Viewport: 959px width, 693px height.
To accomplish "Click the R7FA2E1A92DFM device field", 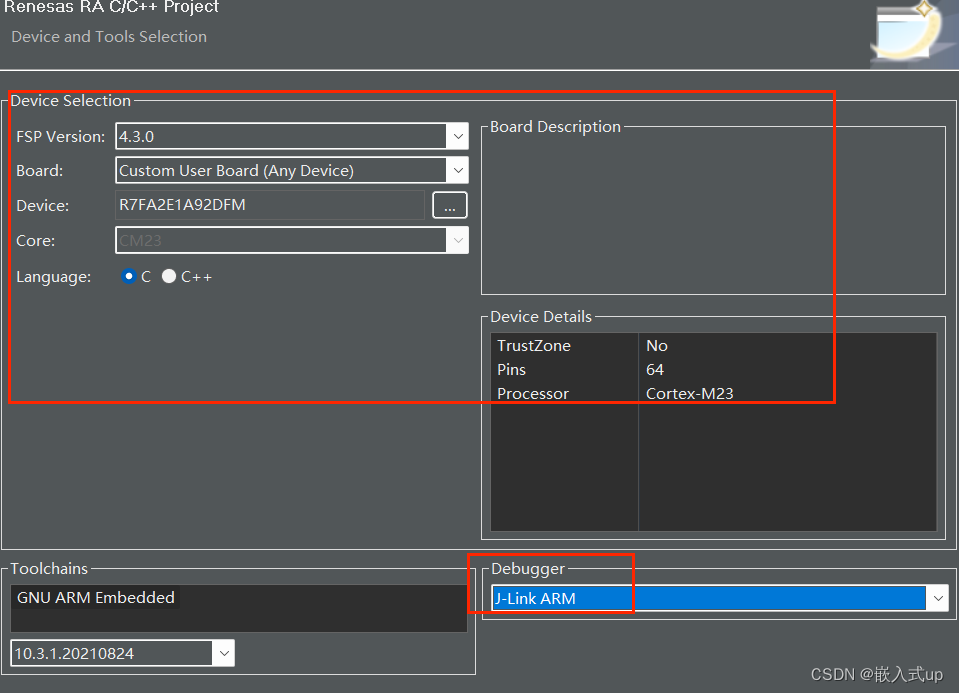I will [270, 205].
